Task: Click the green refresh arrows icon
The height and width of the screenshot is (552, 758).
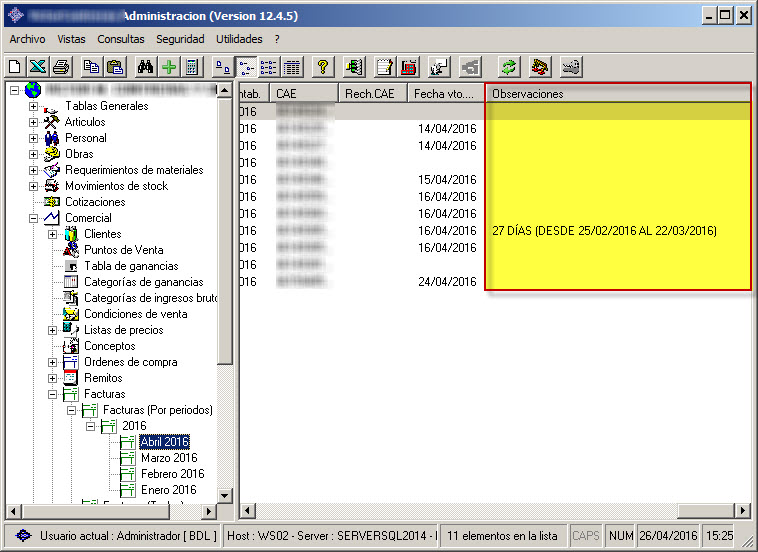Action: click(510, 67)
